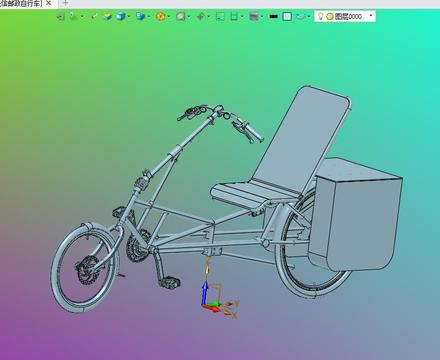Add a new tab with the plus button

click(x=66, y=3)
